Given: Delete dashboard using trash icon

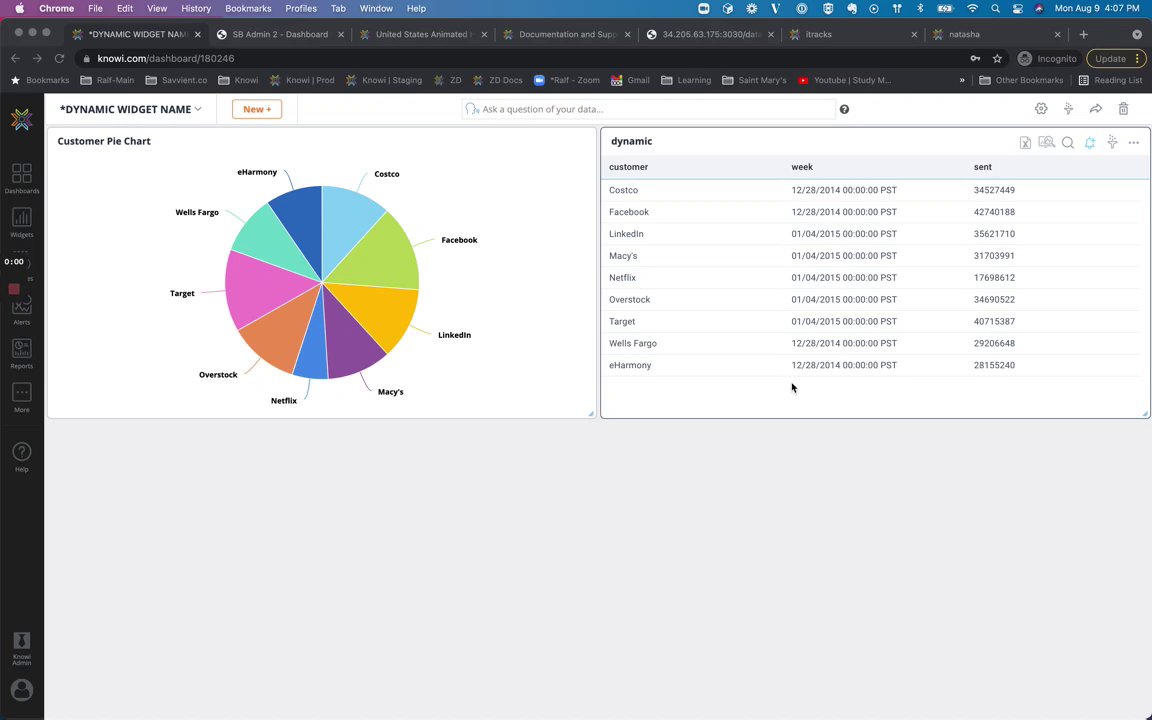Looking at the screenshot, I should (x=1123, y=109).
